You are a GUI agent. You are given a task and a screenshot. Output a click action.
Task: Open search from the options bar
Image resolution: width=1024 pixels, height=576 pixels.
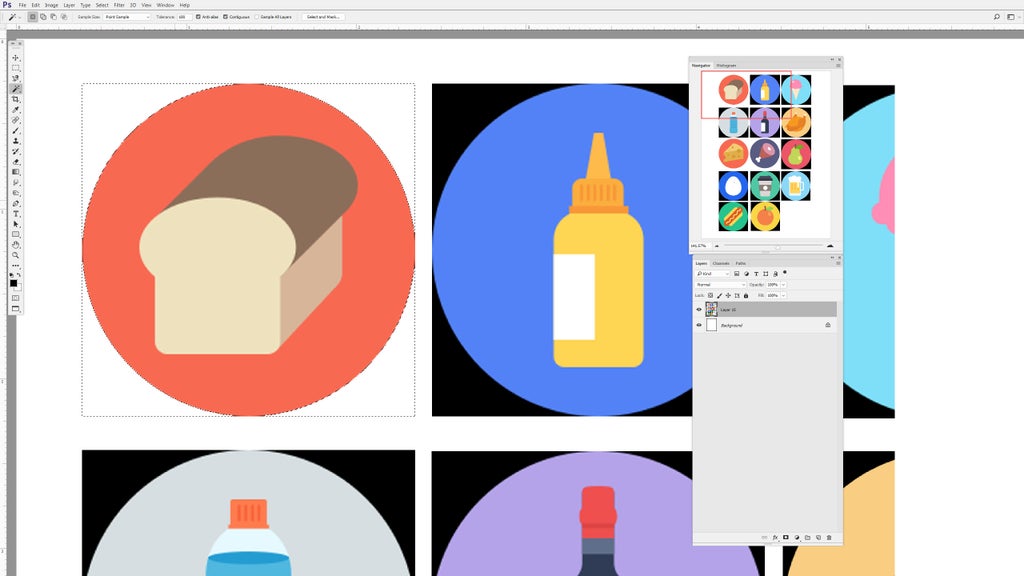point(997,17)
